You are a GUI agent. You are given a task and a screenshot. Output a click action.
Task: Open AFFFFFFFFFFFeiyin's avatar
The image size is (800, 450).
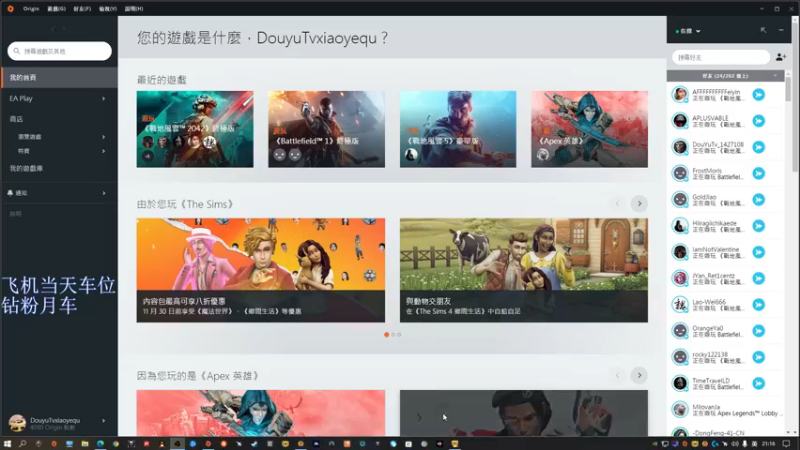[x=680, y=94]
